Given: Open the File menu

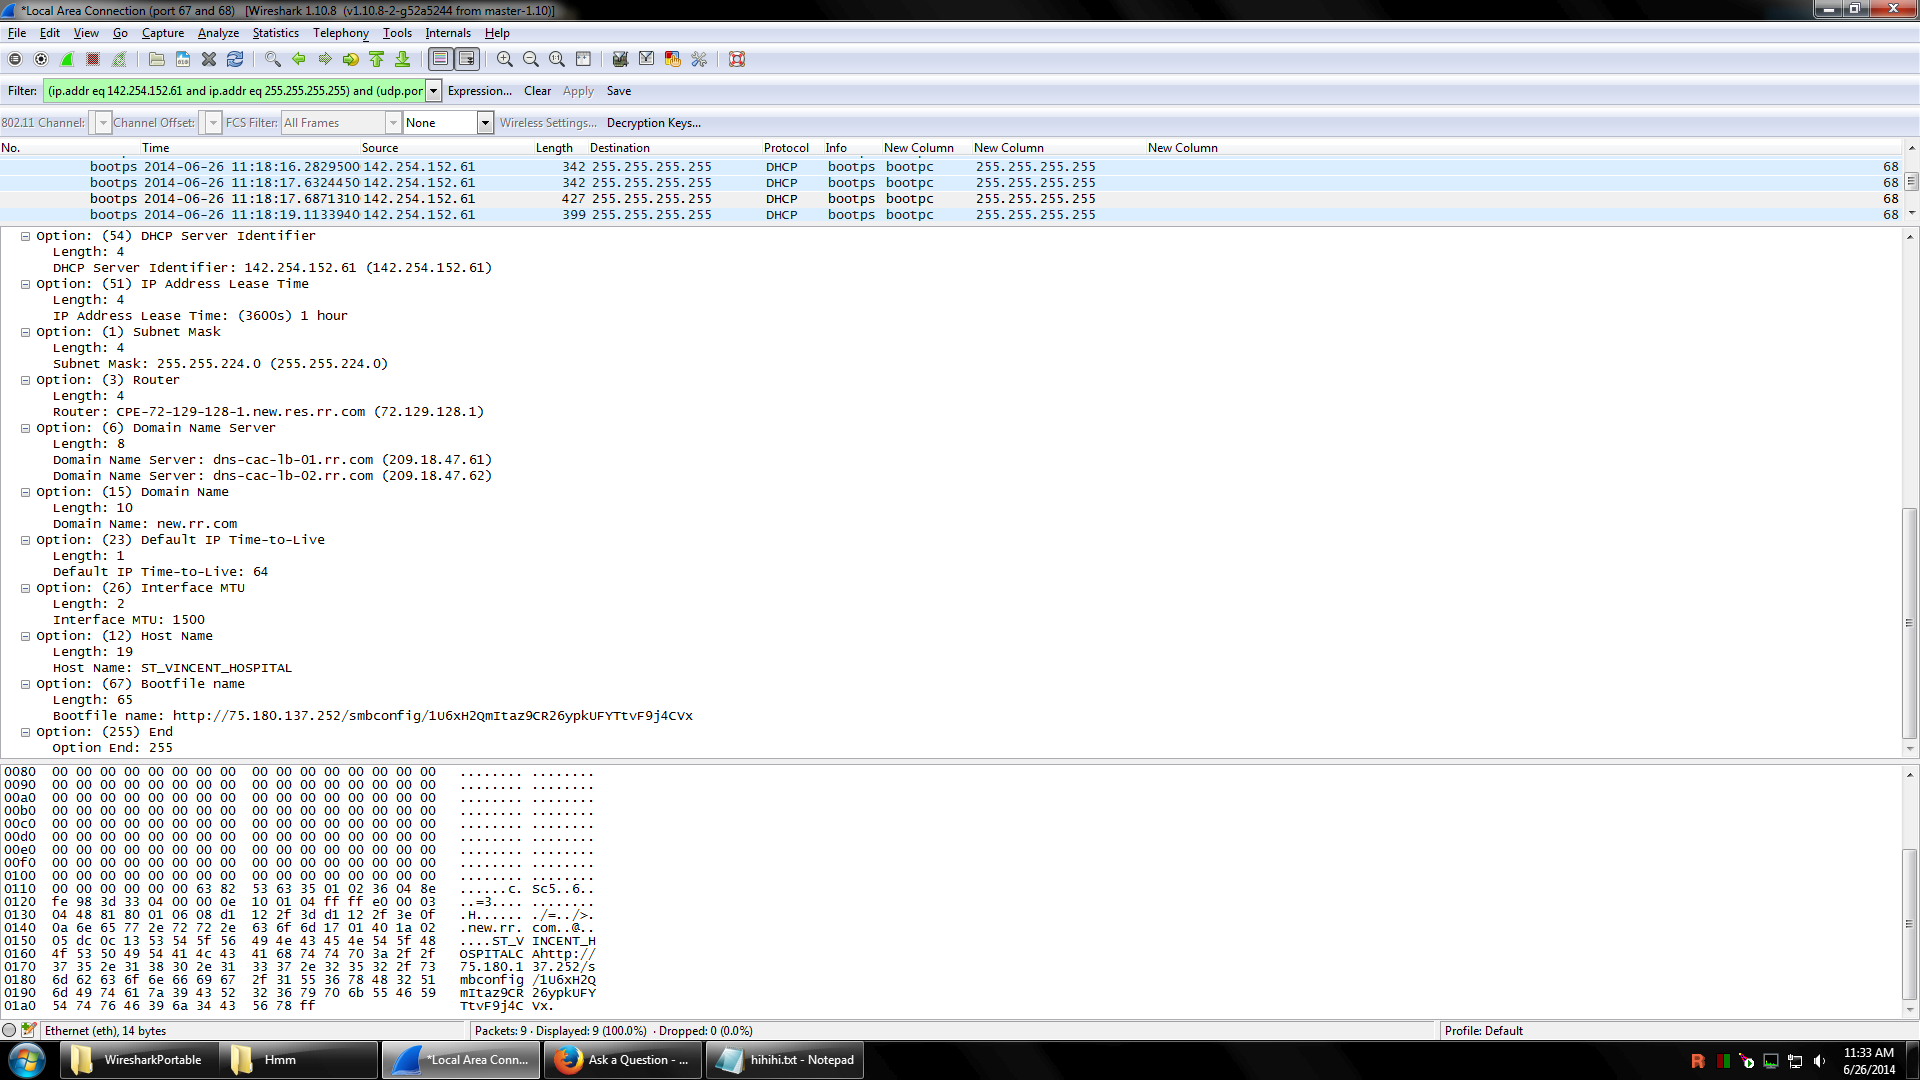Looking at the screenshot, I should click(17, 33).
